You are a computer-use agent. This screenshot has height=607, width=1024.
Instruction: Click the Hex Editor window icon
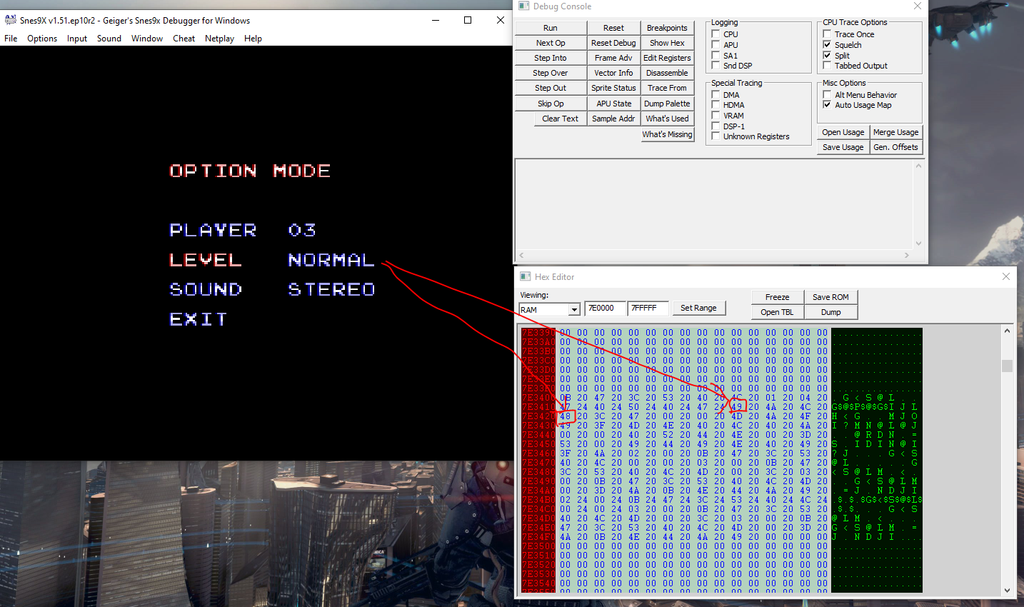[x=525, y=276]
